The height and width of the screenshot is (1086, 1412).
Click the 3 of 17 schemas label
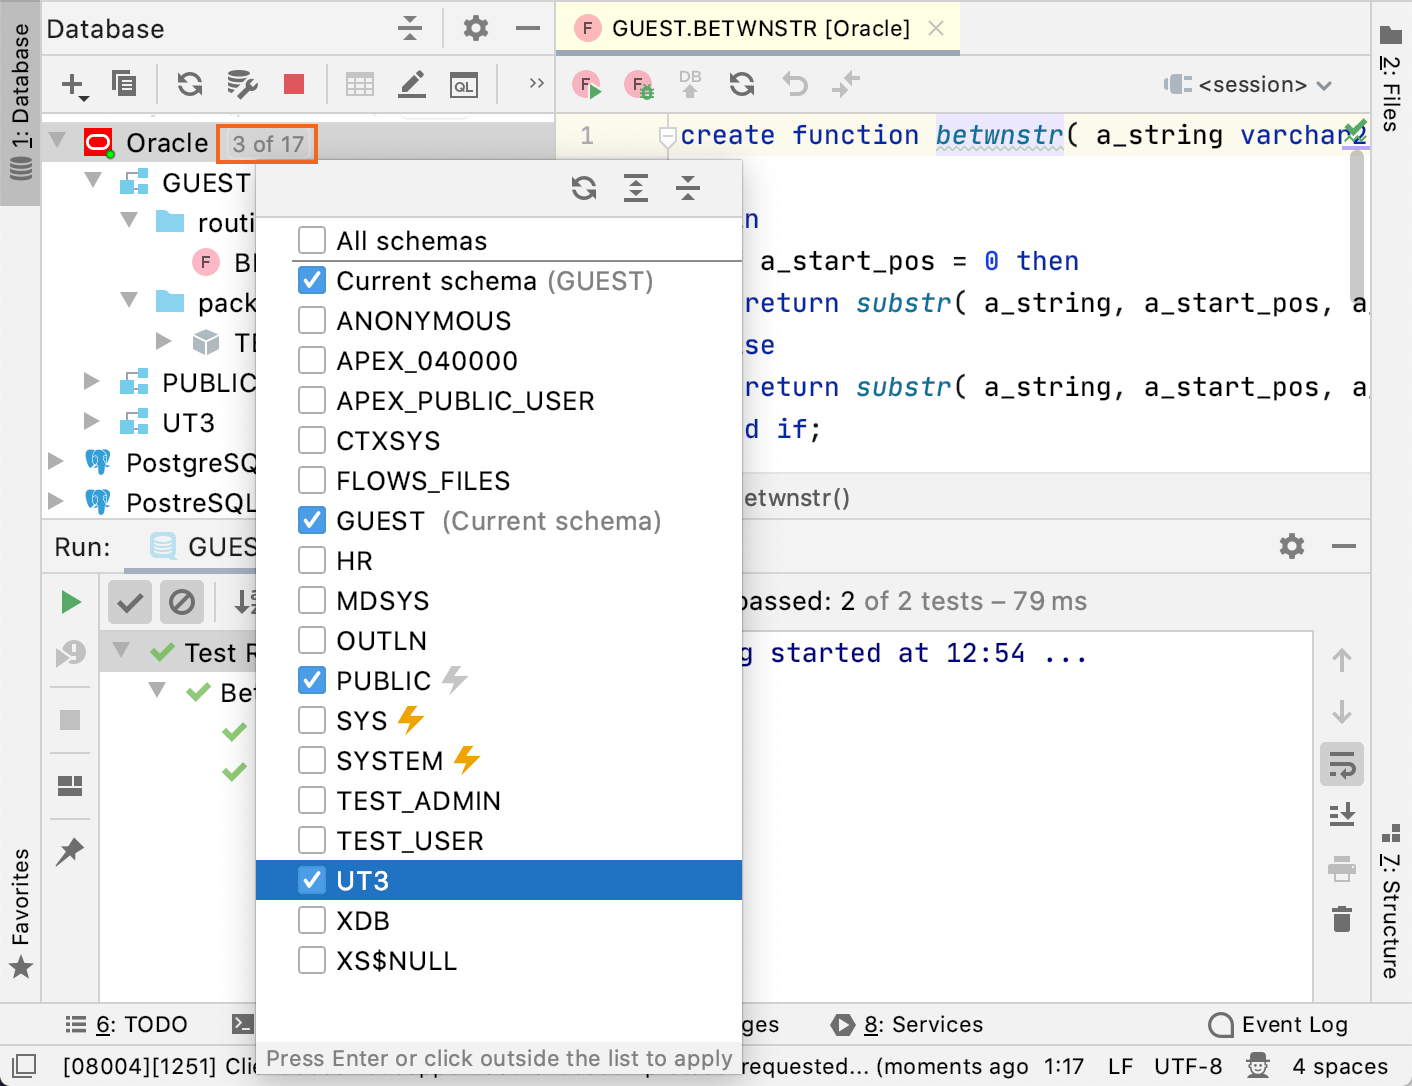click(x=266, y=143)
